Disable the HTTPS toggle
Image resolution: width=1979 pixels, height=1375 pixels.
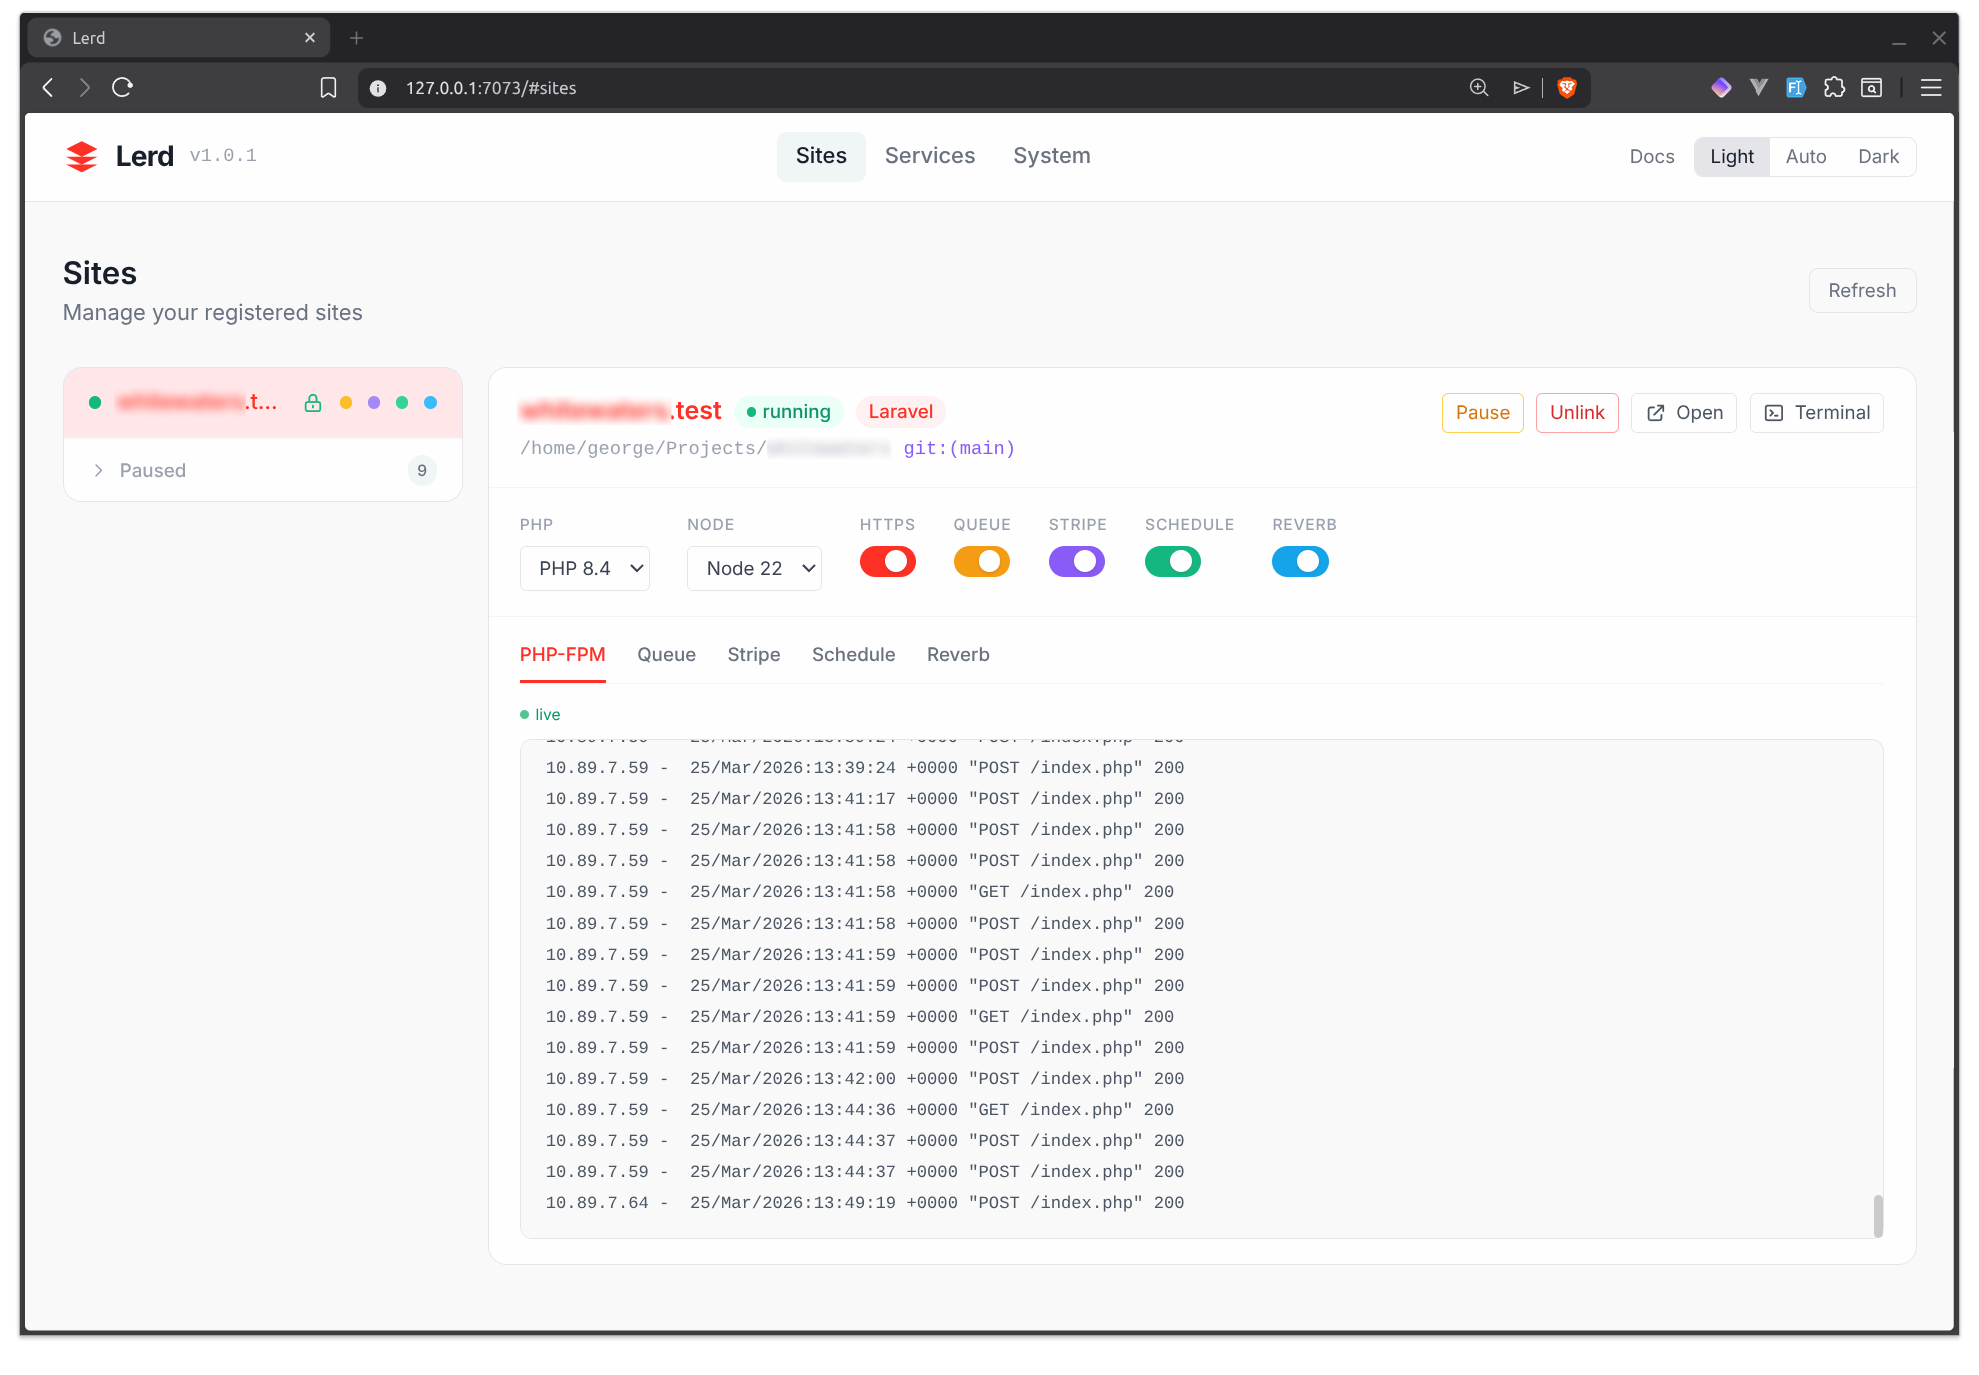point(887,561)
